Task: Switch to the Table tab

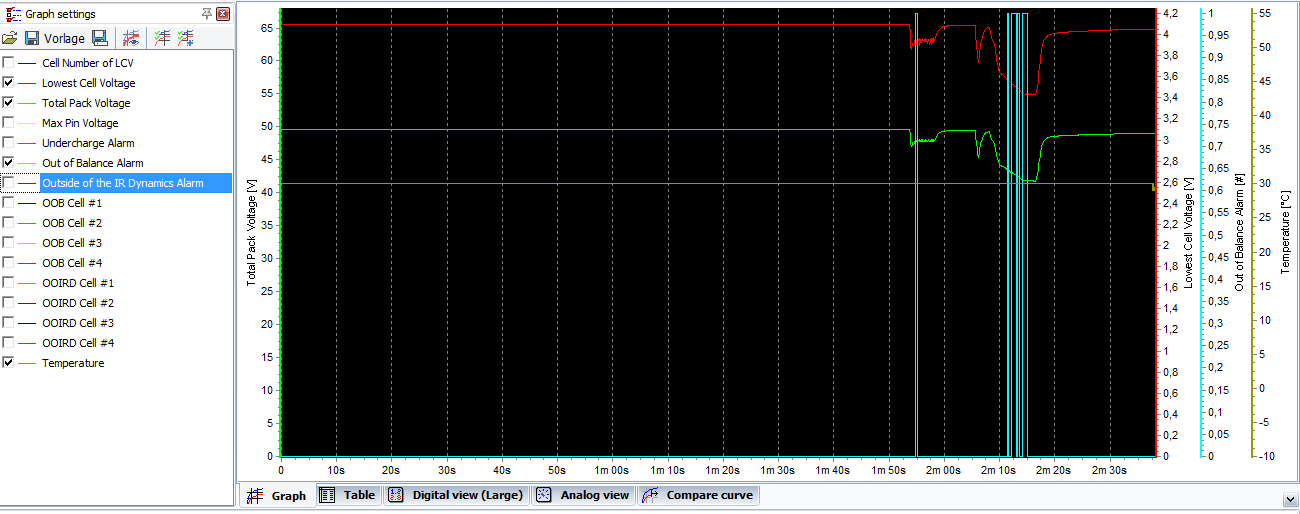Action: click(x=348, y=495)
